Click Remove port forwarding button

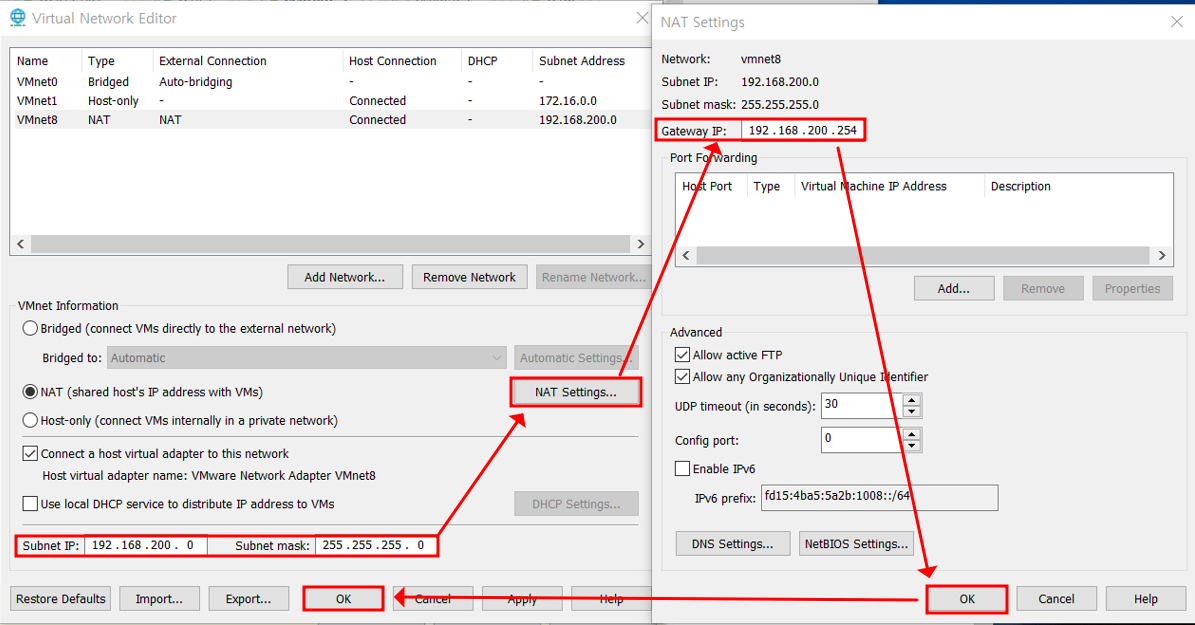[1043, 289]
